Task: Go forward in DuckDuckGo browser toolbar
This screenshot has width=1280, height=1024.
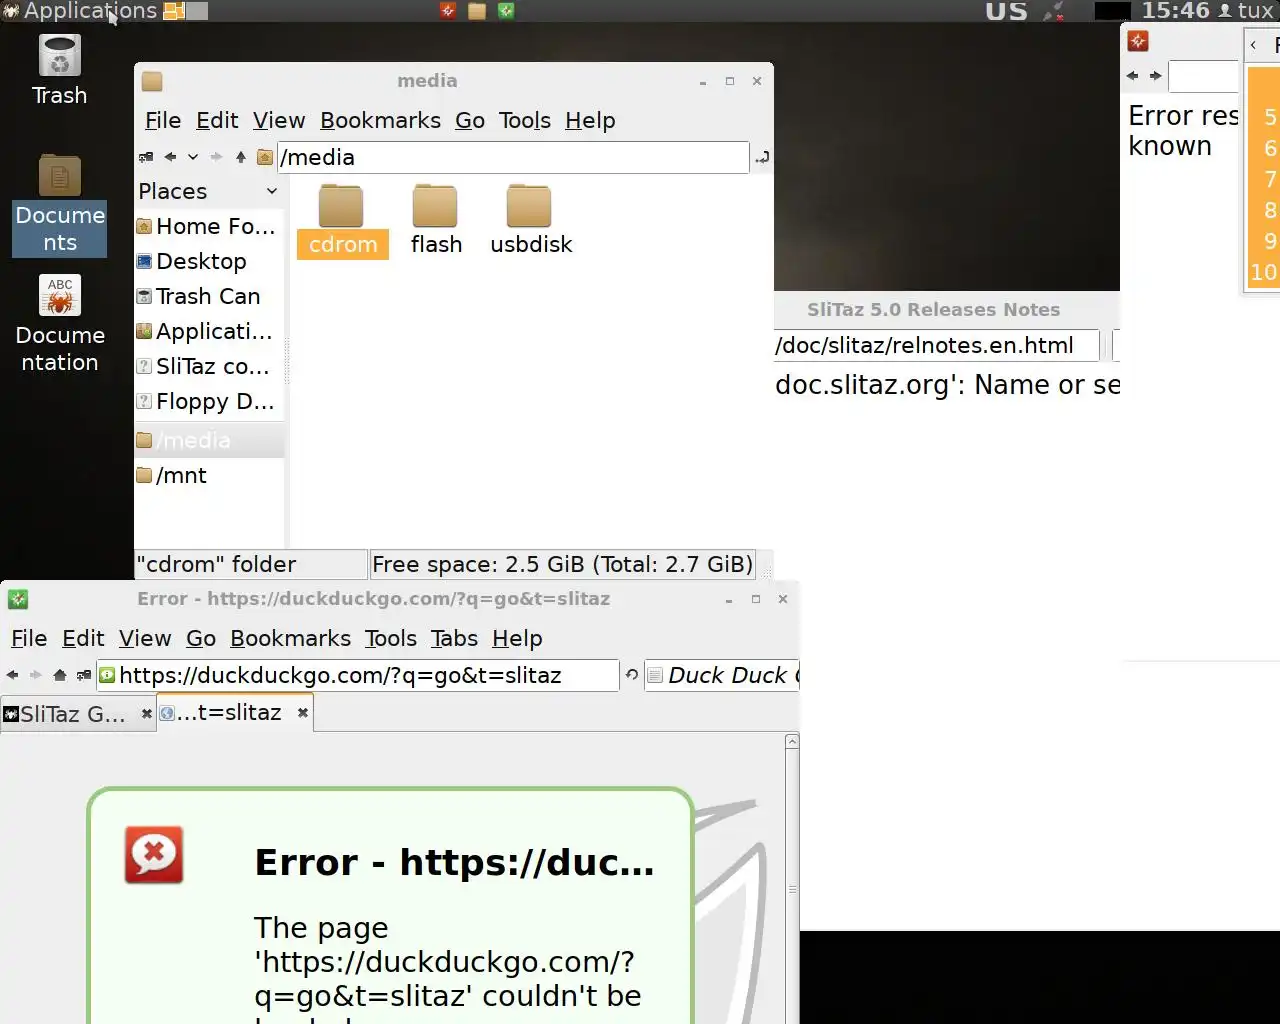Action: (36, 675)
